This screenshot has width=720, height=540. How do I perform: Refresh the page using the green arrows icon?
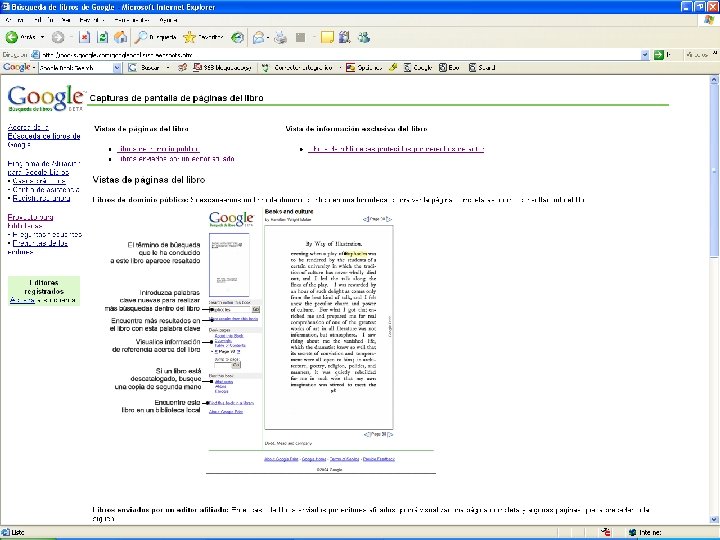102,37
